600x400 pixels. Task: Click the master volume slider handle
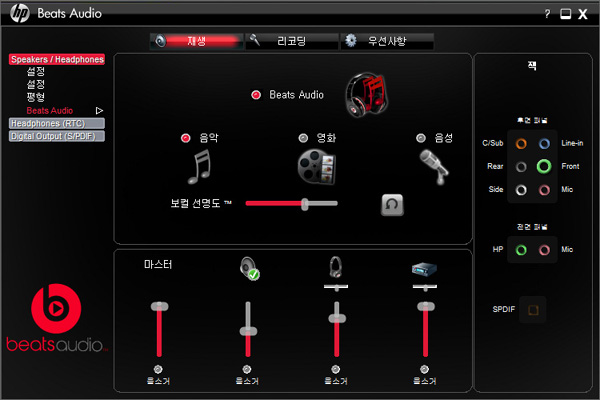(x=160, y=306)
